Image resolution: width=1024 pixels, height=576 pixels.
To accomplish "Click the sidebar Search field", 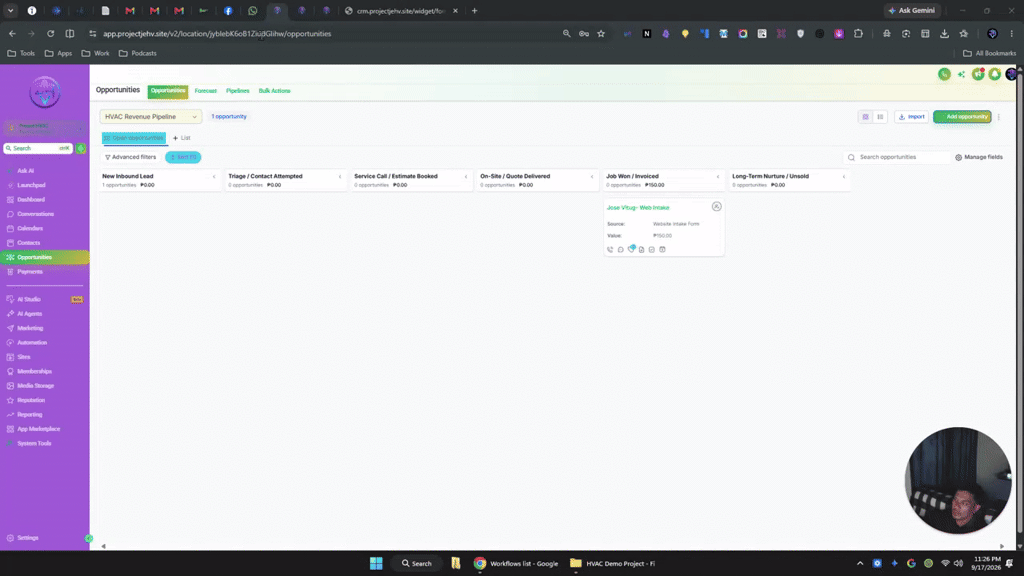I will click(x=38, y=148).
